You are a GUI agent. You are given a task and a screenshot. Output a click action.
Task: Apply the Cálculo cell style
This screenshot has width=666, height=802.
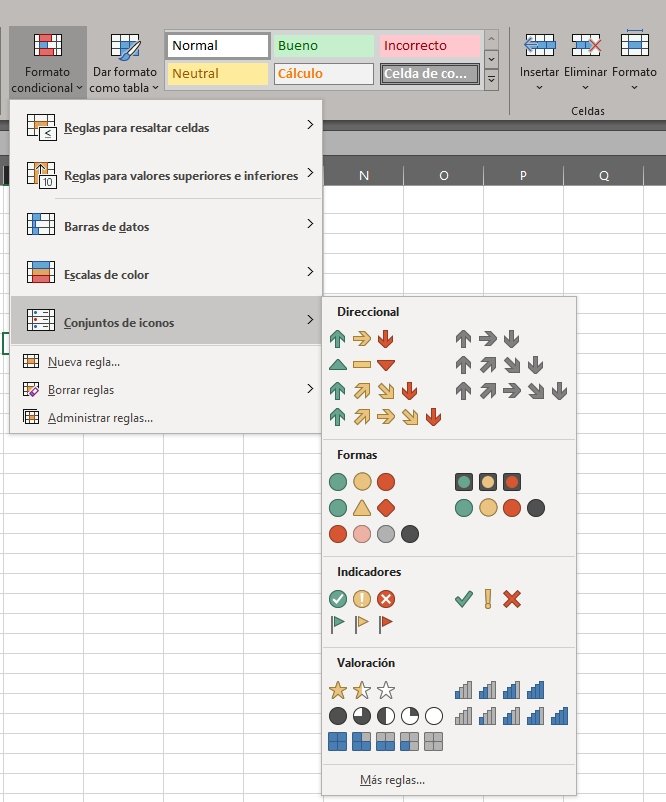(x=323, y=74)
